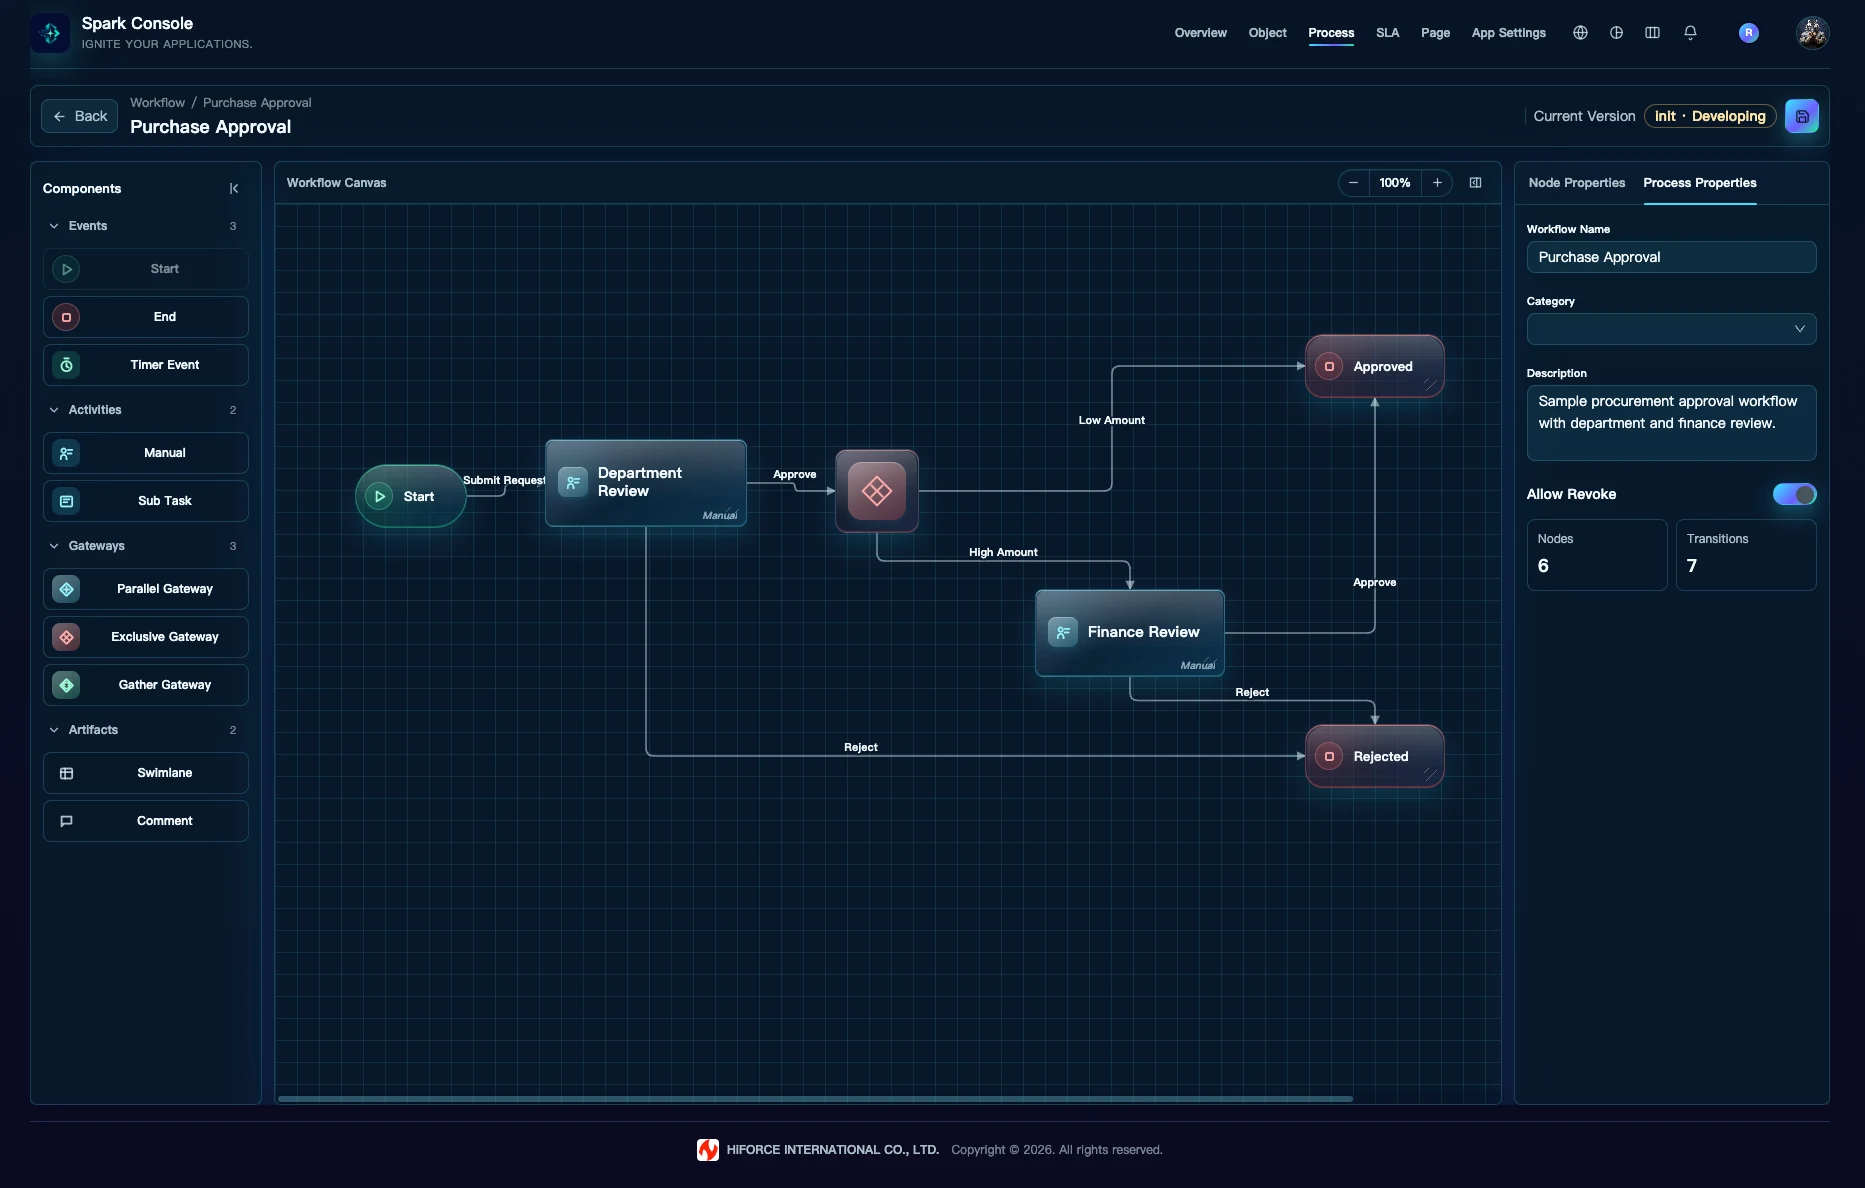Select the End event component
The image size is (1865, 1188).
click(x=146, y=317)
